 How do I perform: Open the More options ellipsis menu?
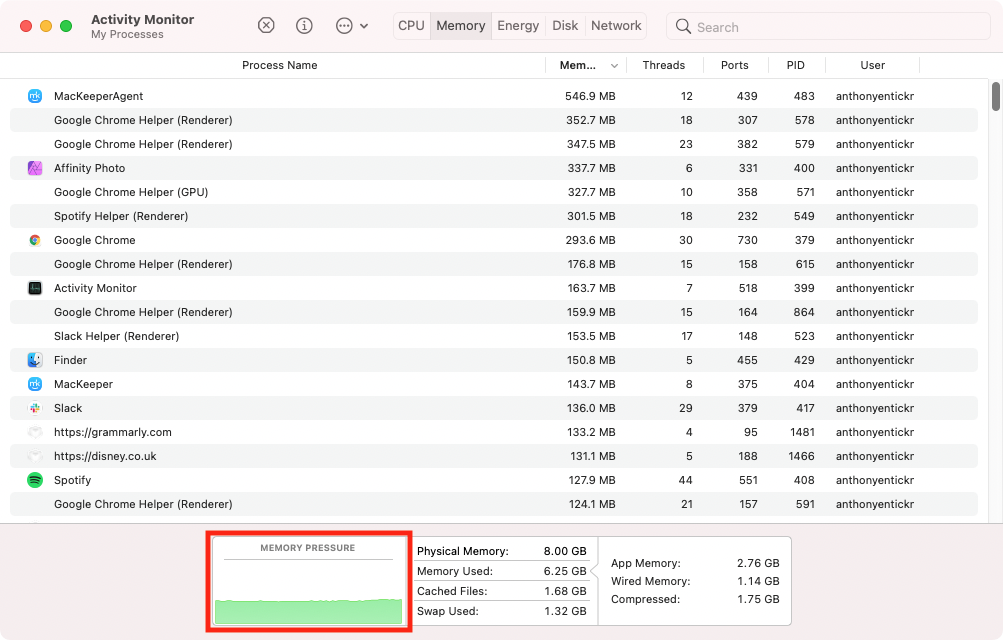352,26
